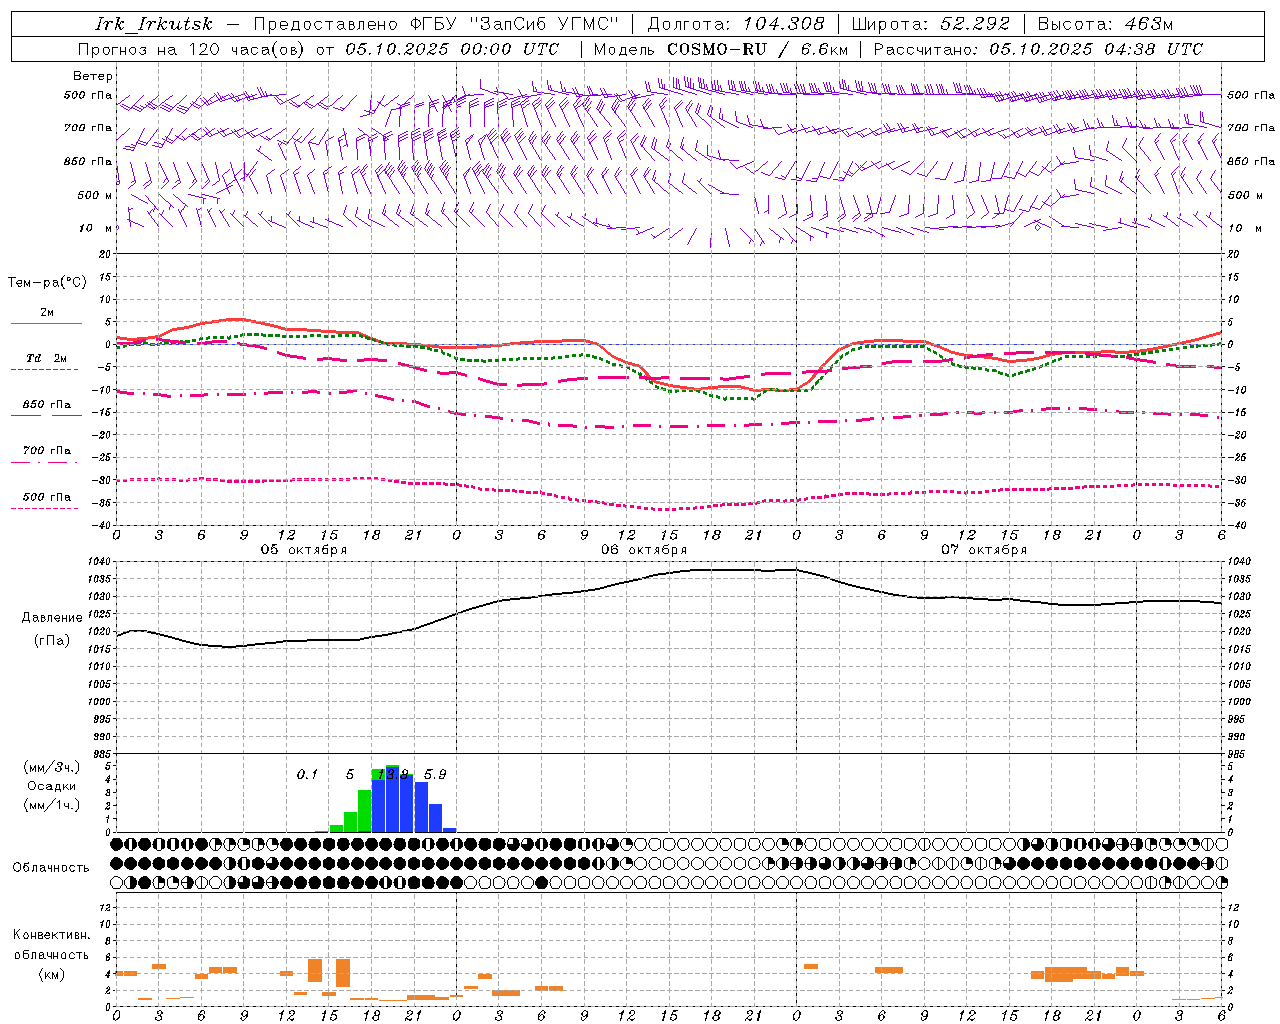Screen dimensions: 1280x1024
Task: Click the 850 гПа temperature legend entry
Action: [47, 405]
